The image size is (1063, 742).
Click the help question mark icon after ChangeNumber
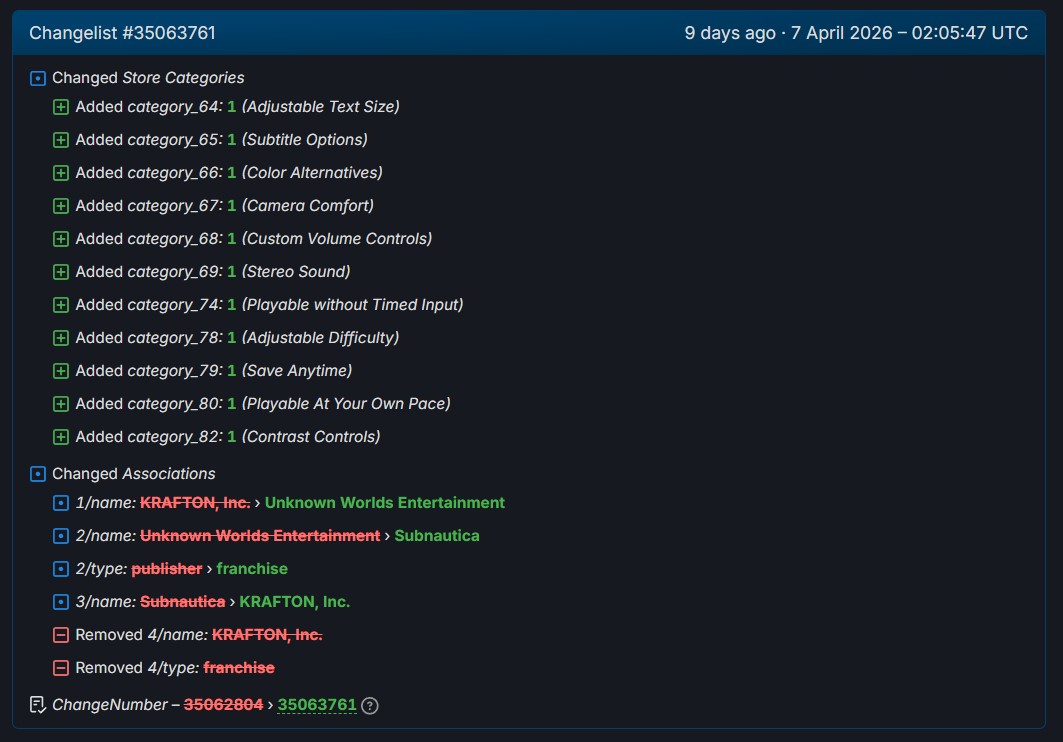point(370,705)
